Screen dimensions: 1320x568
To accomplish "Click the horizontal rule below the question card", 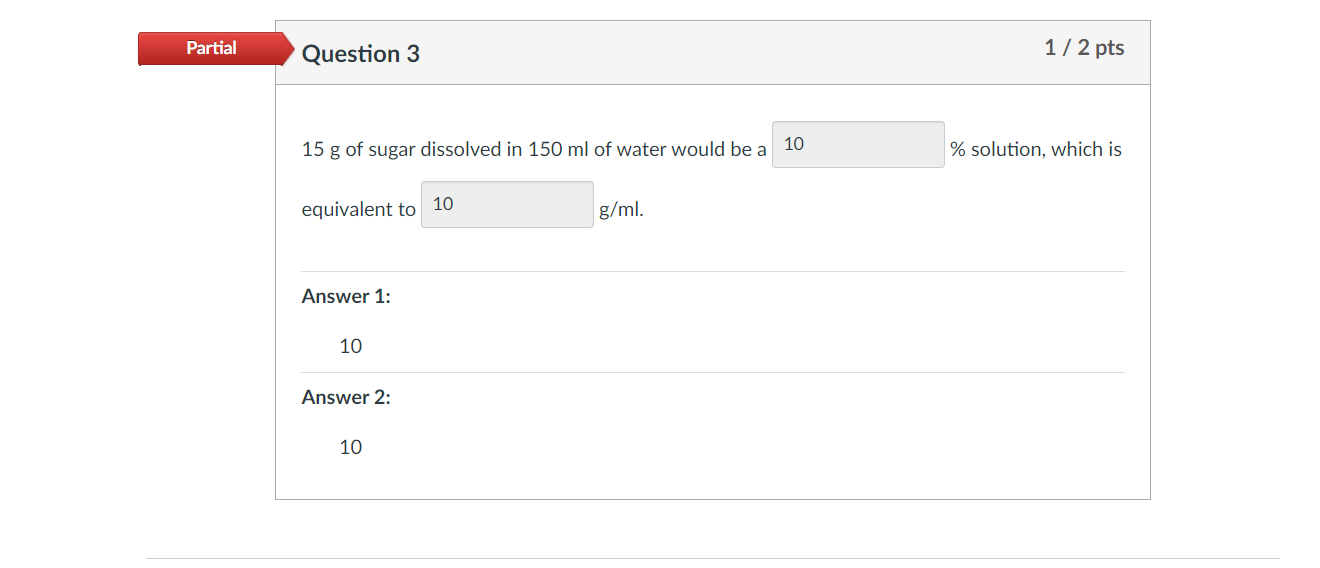I will [713, 558].
